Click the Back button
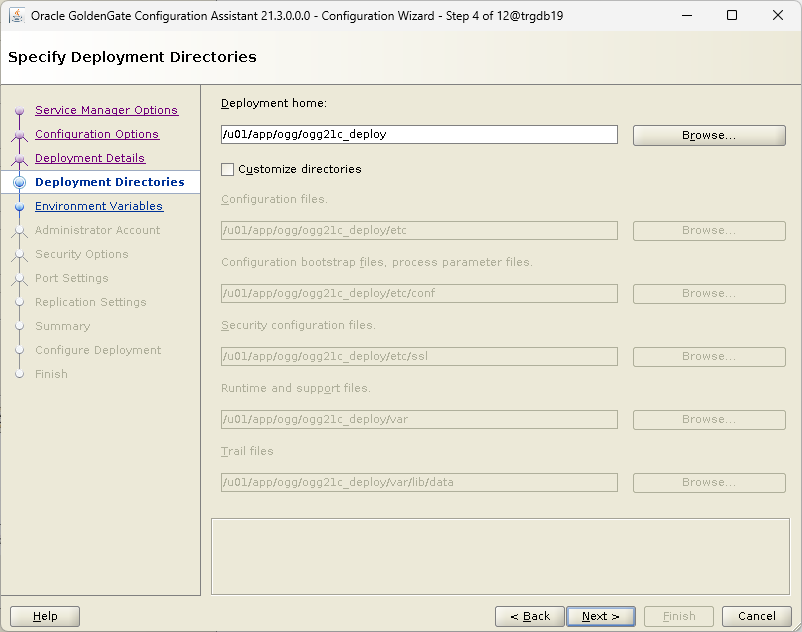Image resolution: width=802 pixels, height=632 pixels. [530, 616]
